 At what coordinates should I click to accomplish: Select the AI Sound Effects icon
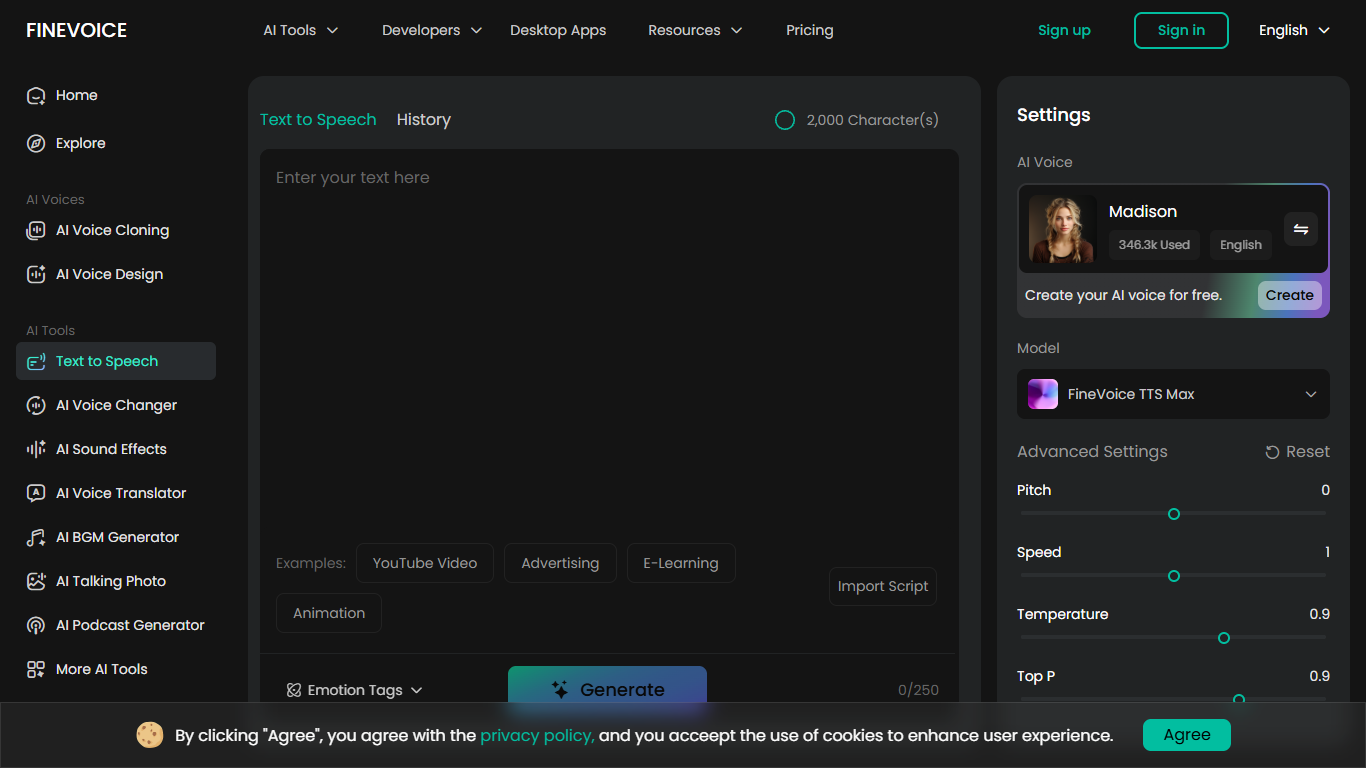coord(36,449)
